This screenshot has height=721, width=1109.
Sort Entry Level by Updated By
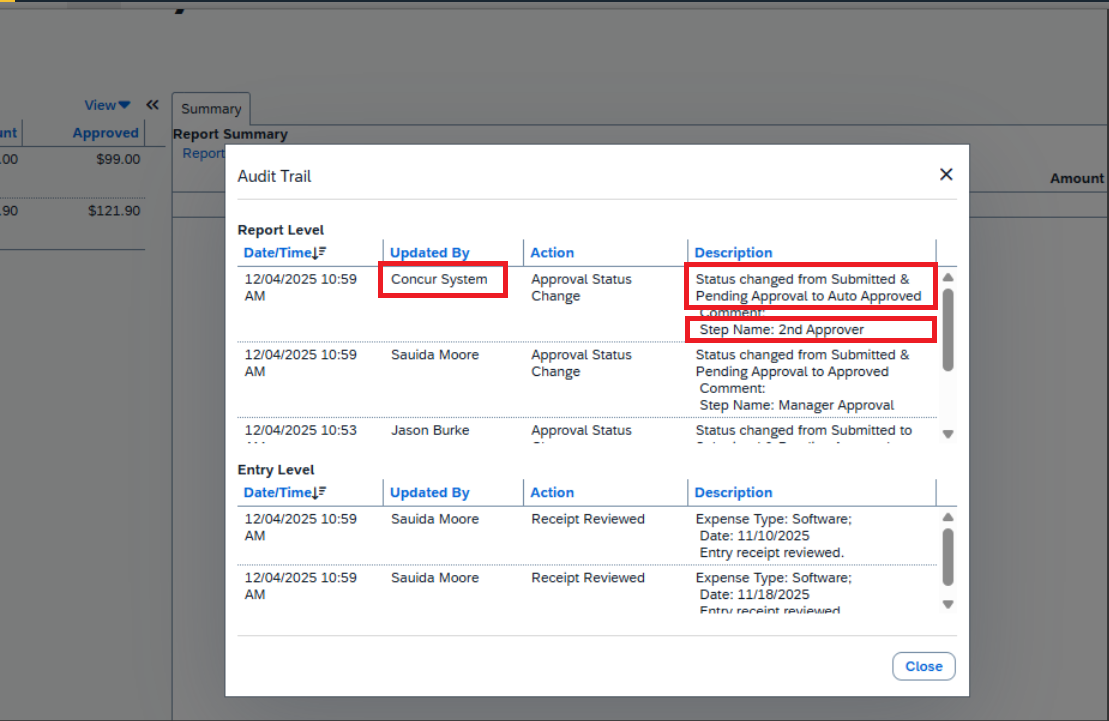pyautogui.click(x=429, y=492)
